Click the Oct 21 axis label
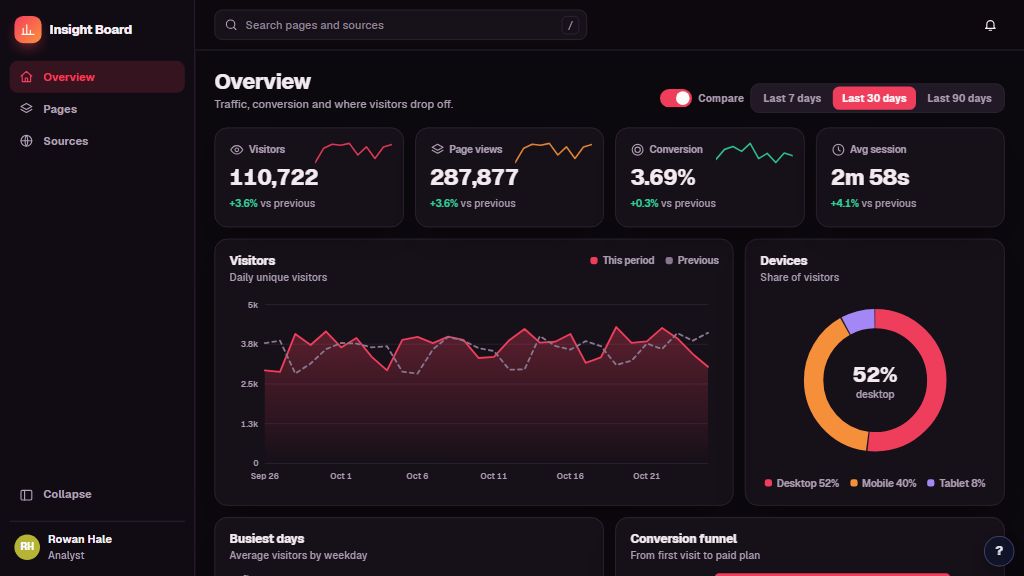This screenshot has height=576, width=1024. tap(646, 476)
